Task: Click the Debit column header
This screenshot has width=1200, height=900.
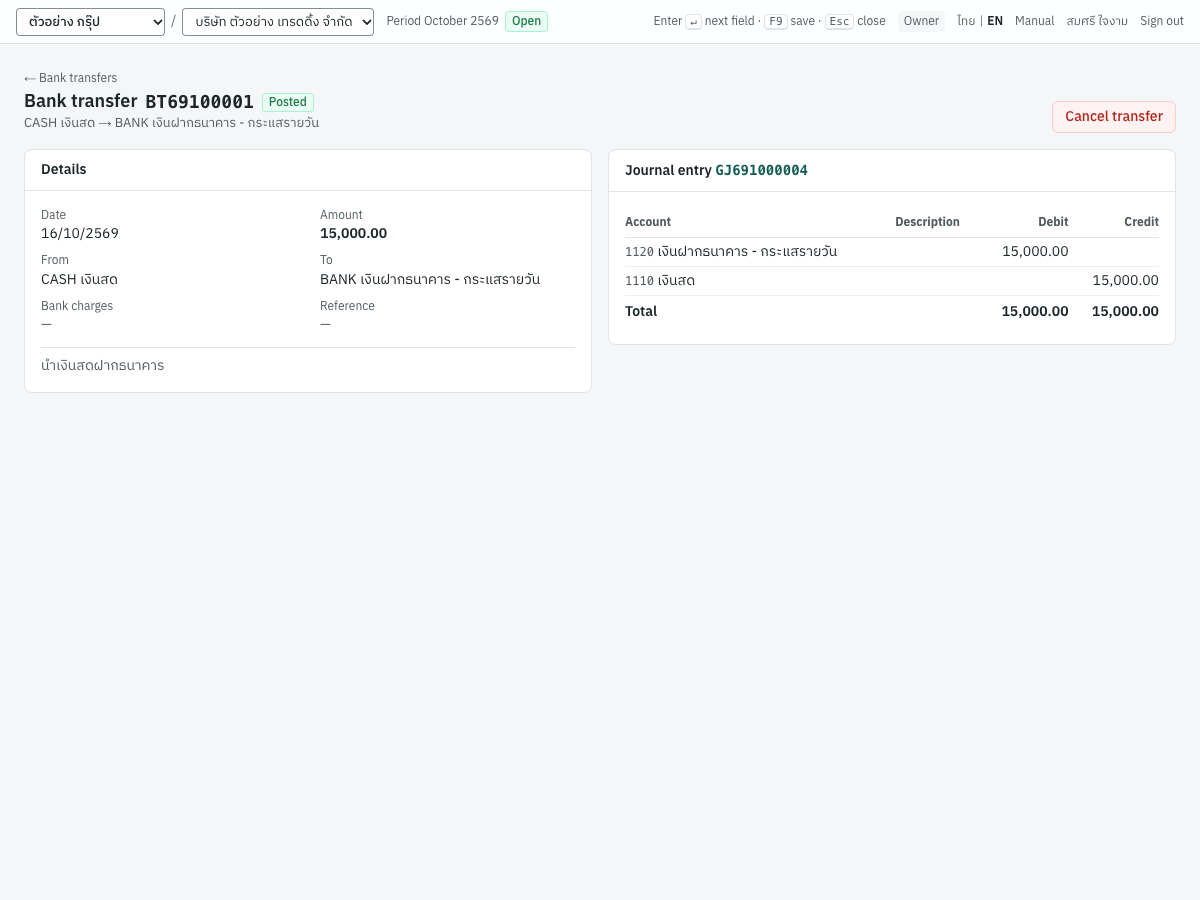Action: click(x=1053, y=222)
